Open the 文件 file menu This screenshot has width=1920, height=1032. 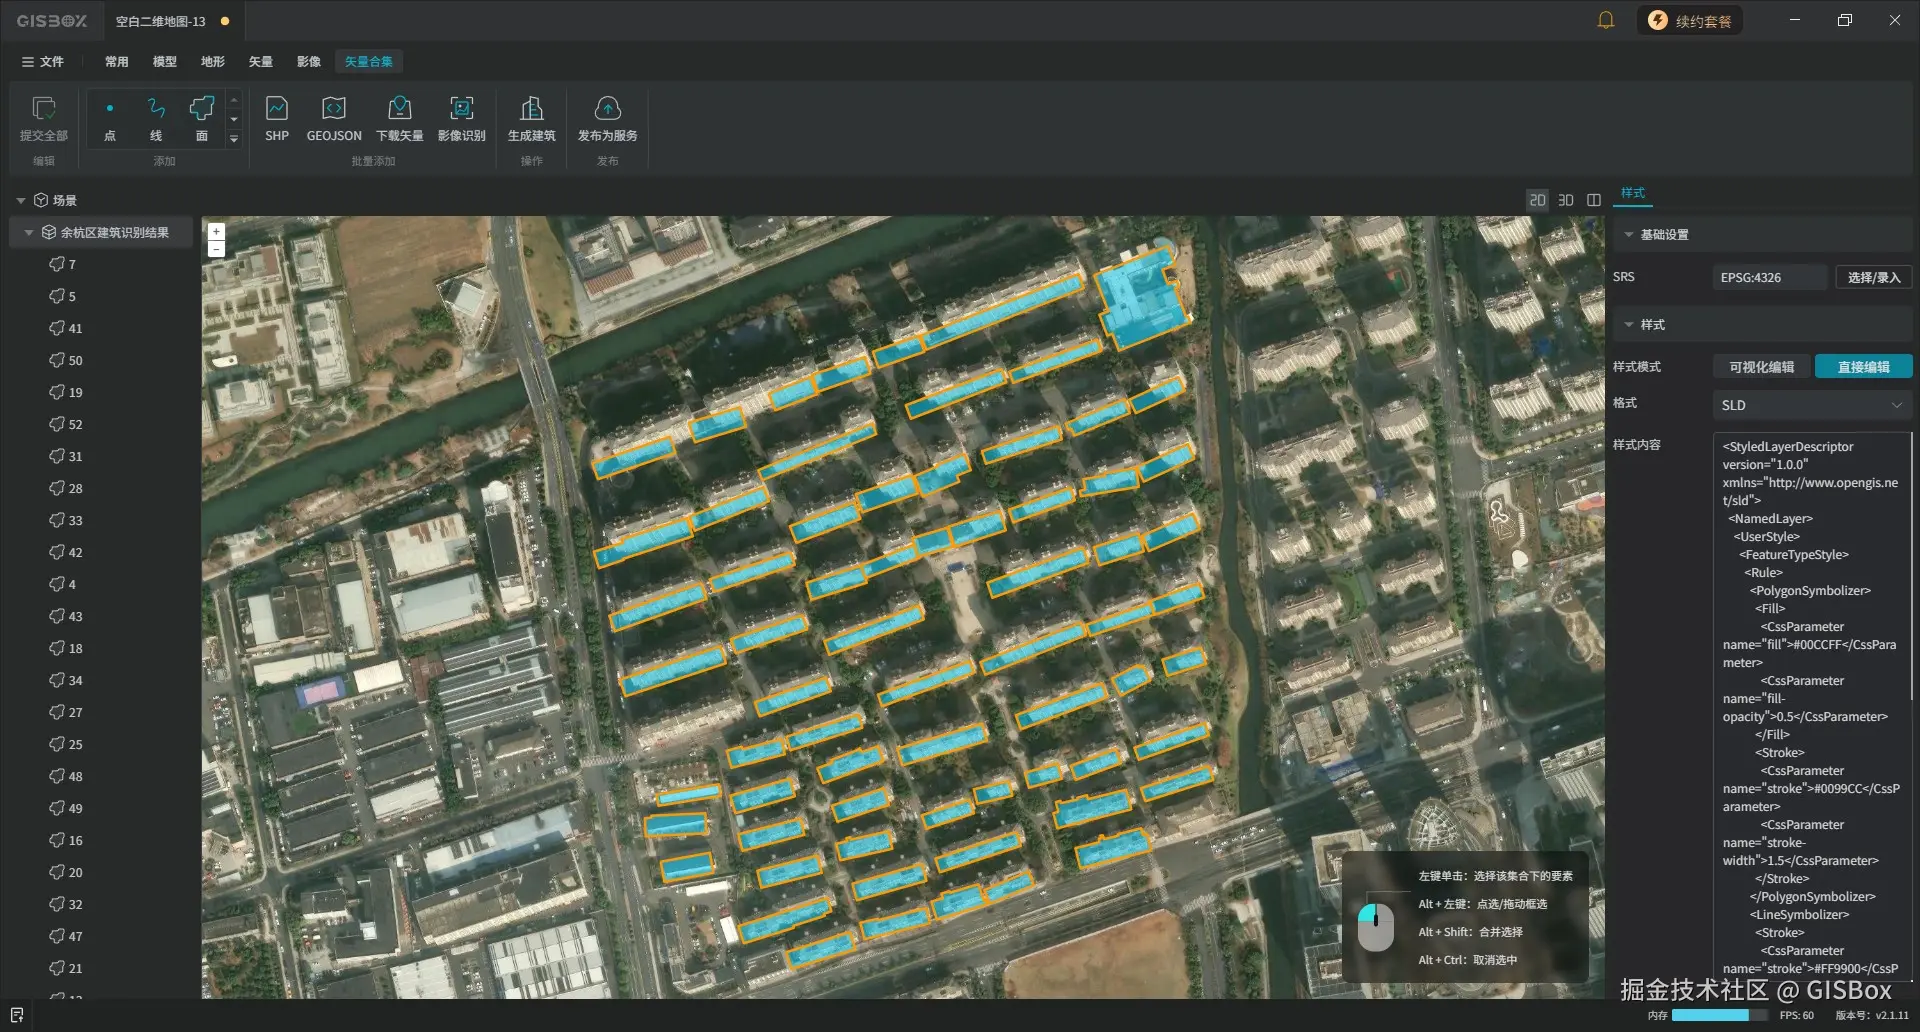(43, 61)
